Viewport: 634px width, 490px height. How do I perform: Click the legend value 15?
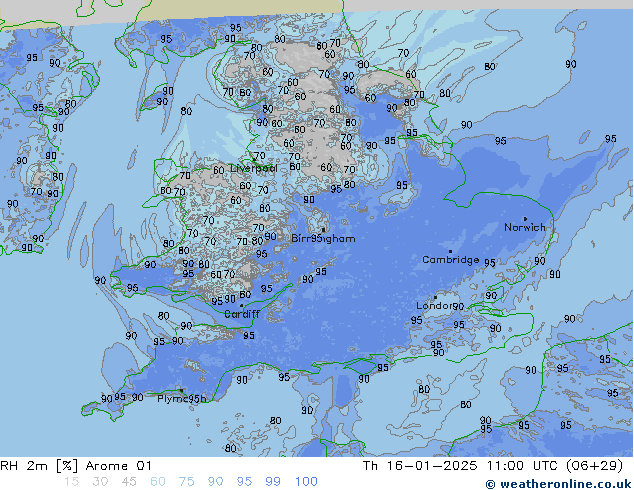(71, 482)
